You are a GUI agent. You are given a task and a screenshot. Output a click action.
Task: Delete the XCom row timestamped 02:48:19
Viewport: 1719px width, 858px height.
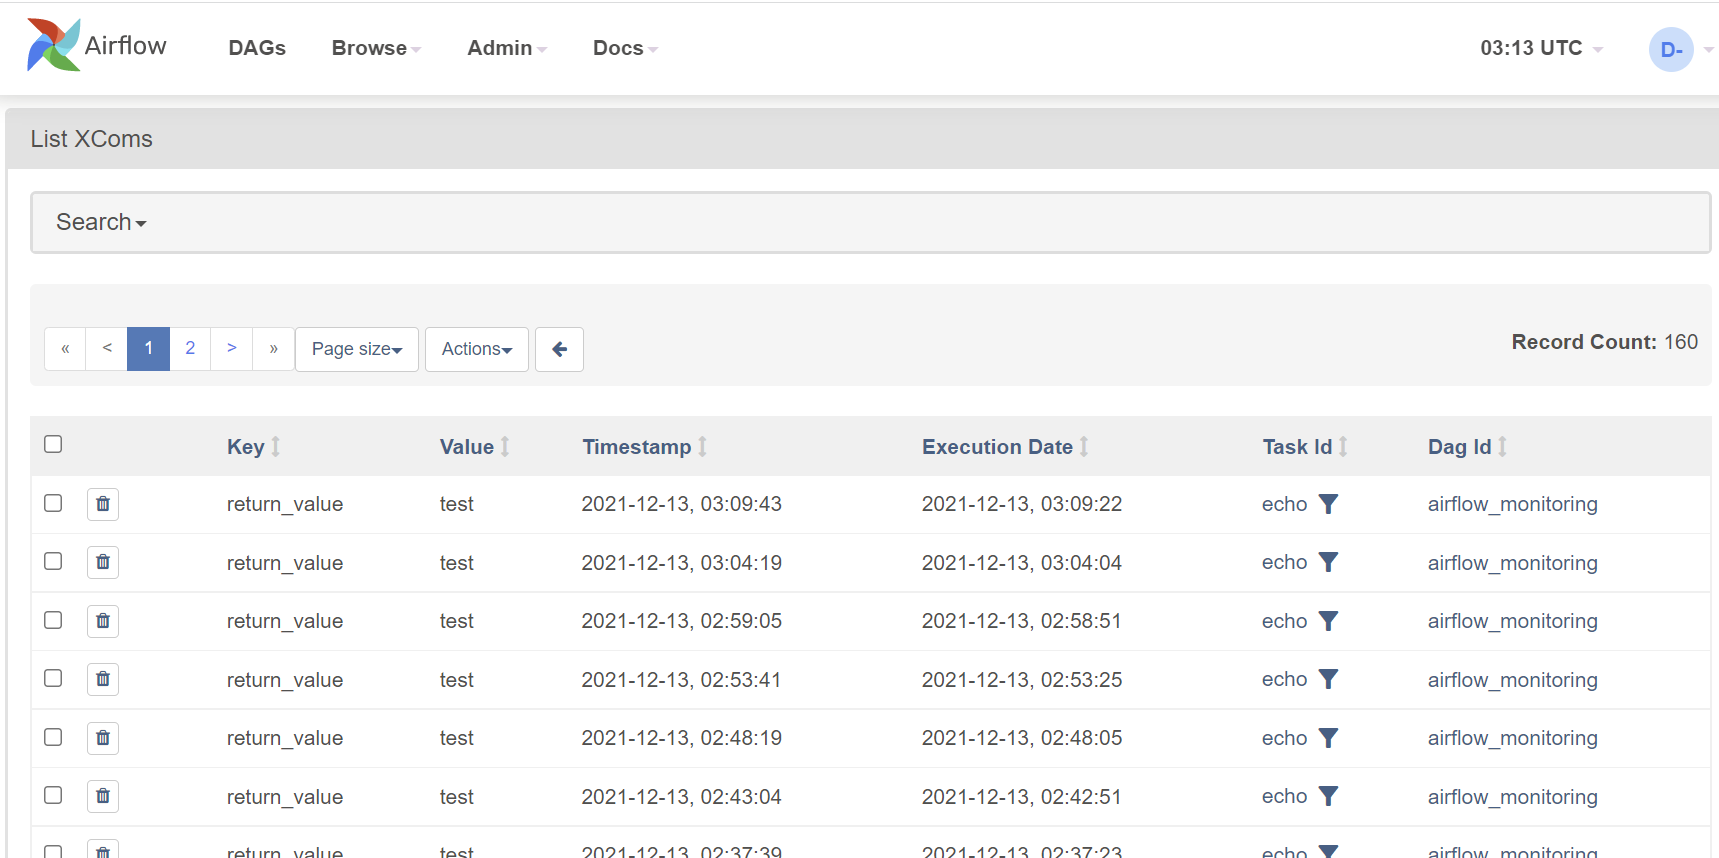pyautogui.click(x=103, y=738)
